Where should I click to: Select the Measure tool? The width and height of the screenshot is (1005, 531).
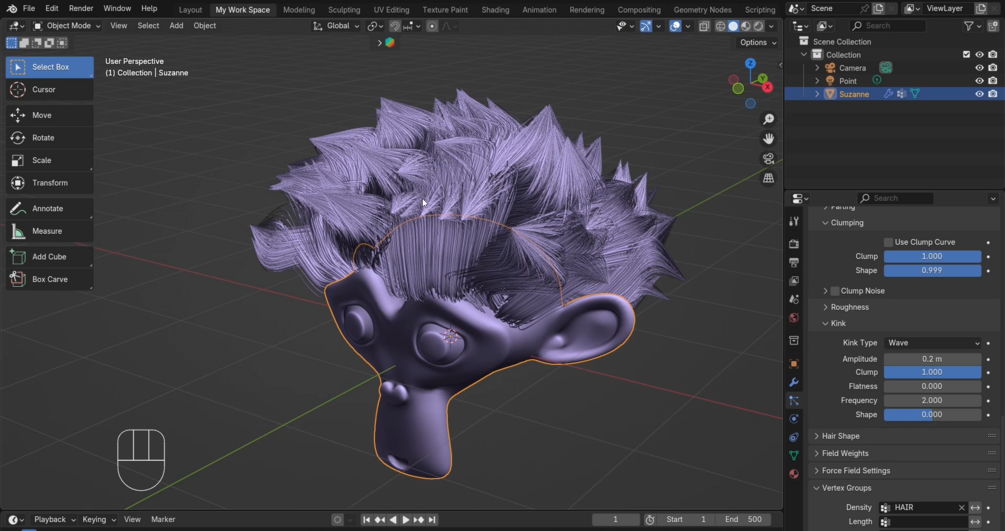click(x=49, y=231)
